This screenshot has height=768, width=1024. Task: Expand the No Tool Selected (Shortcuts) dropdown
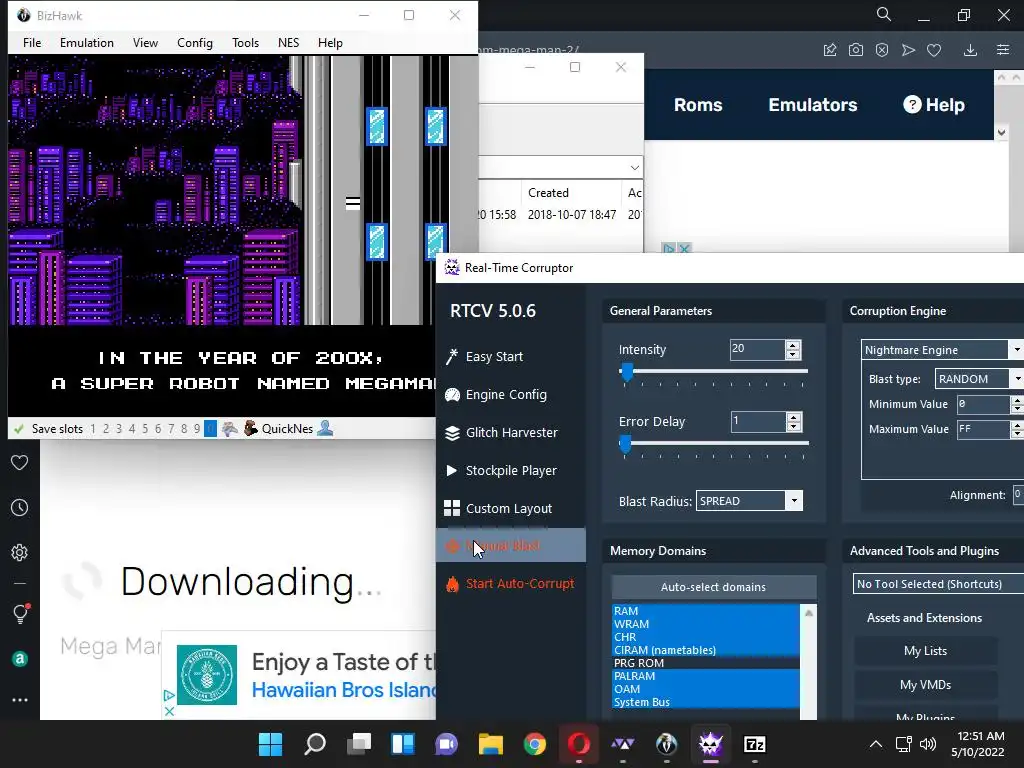pyautogui.click(x=938, y=584)
